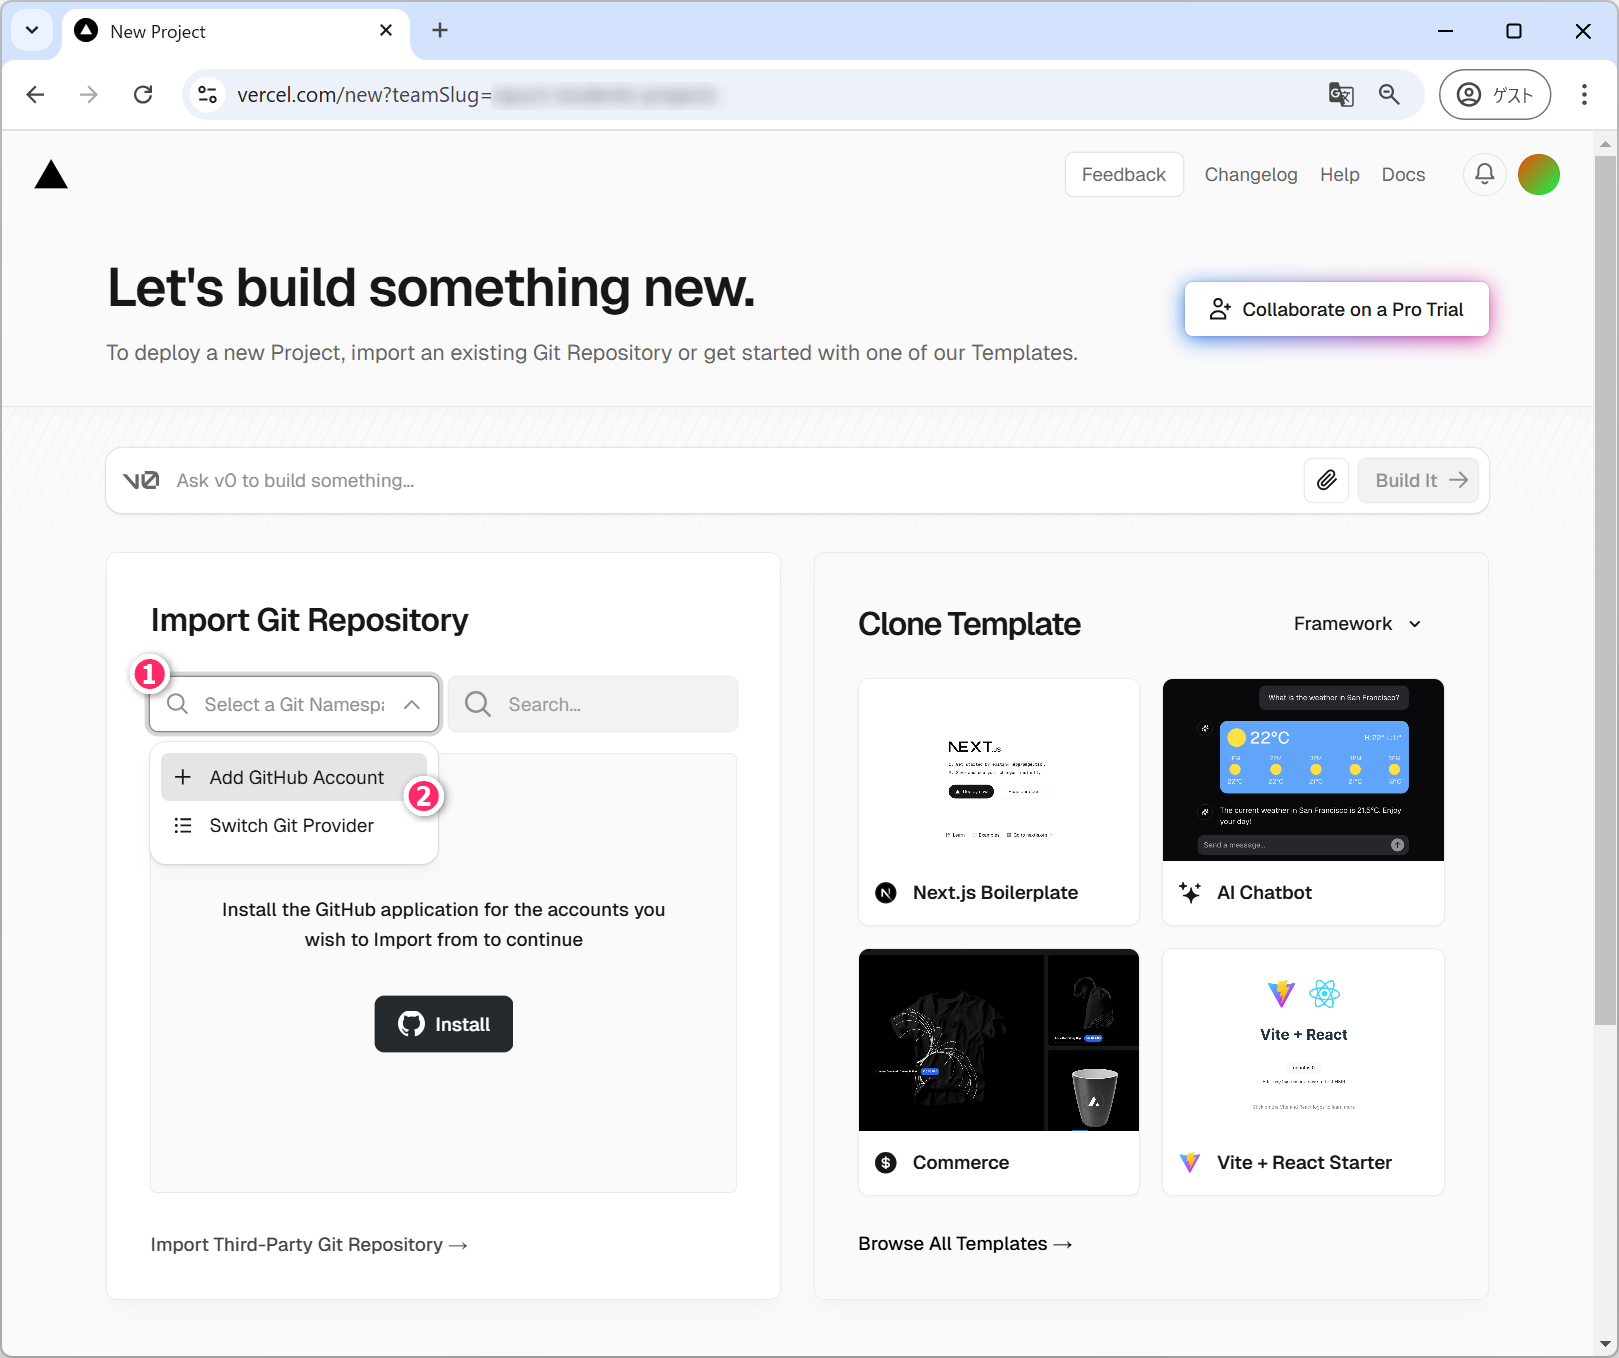Choose Add GitHub Account from menu

click(295, 778)
